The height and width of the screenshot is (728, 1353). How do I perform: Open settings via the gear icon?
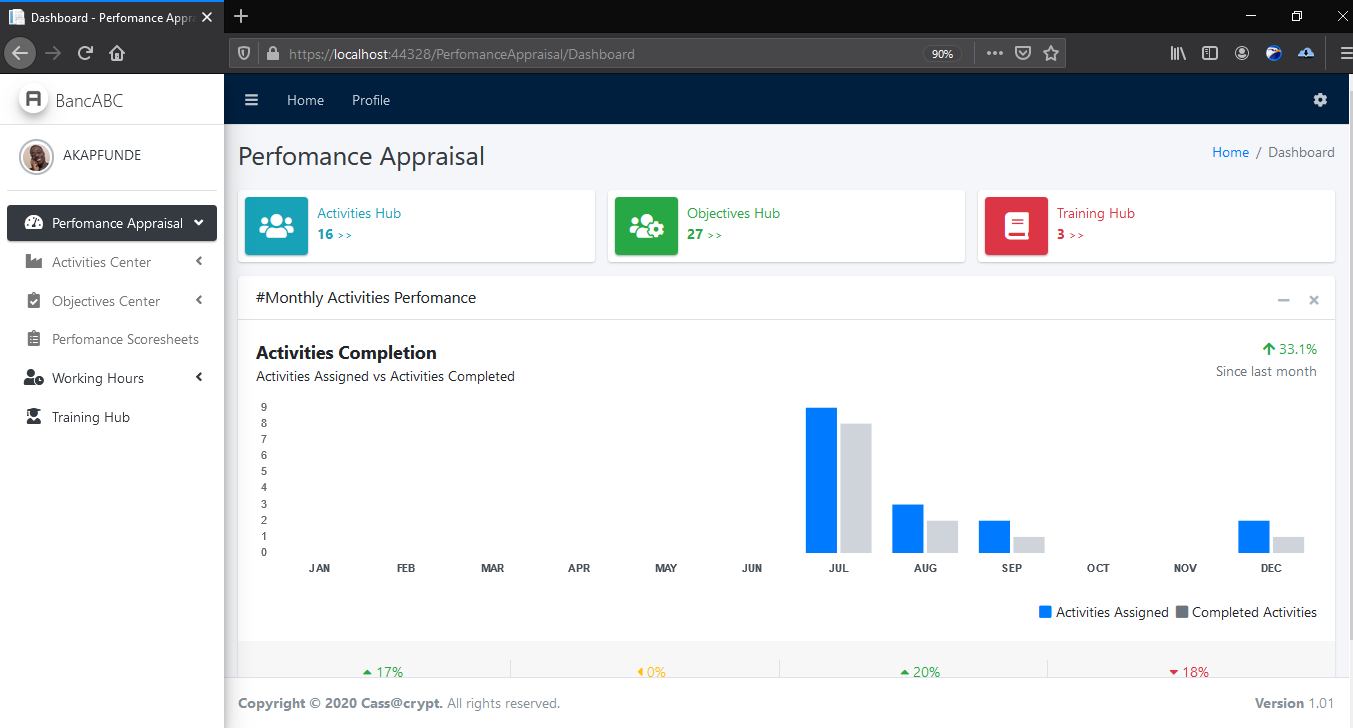pyautogui.click(x=1320, y=100)
